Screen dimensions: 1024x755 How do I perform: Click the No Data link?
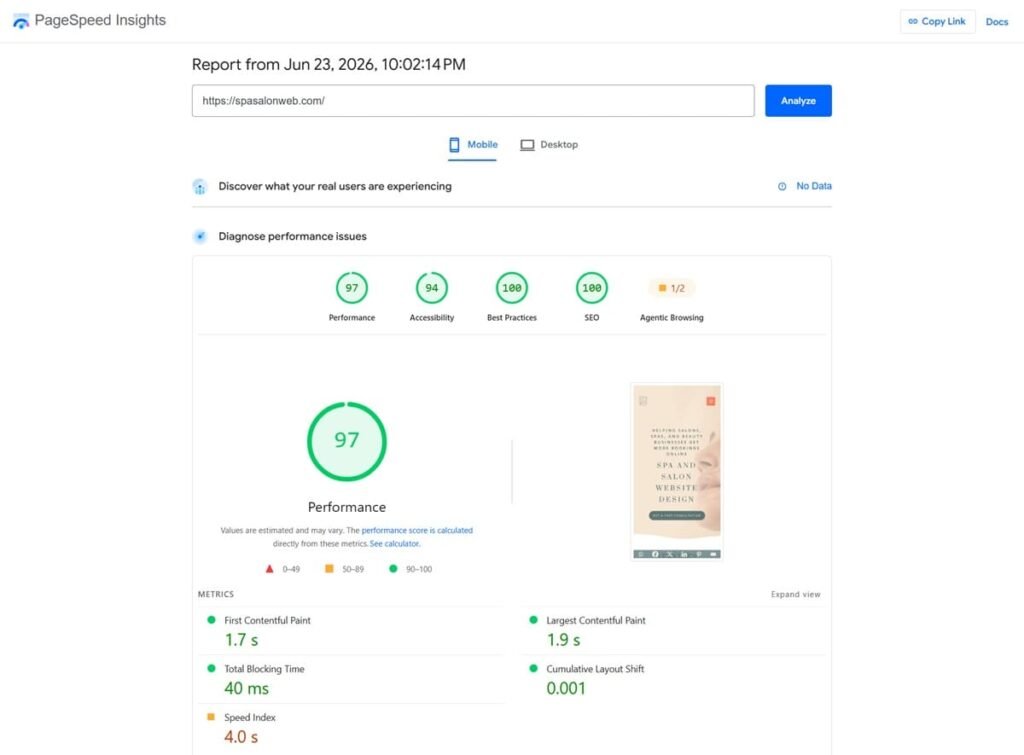pyautogui.click(x=814, y=186)
